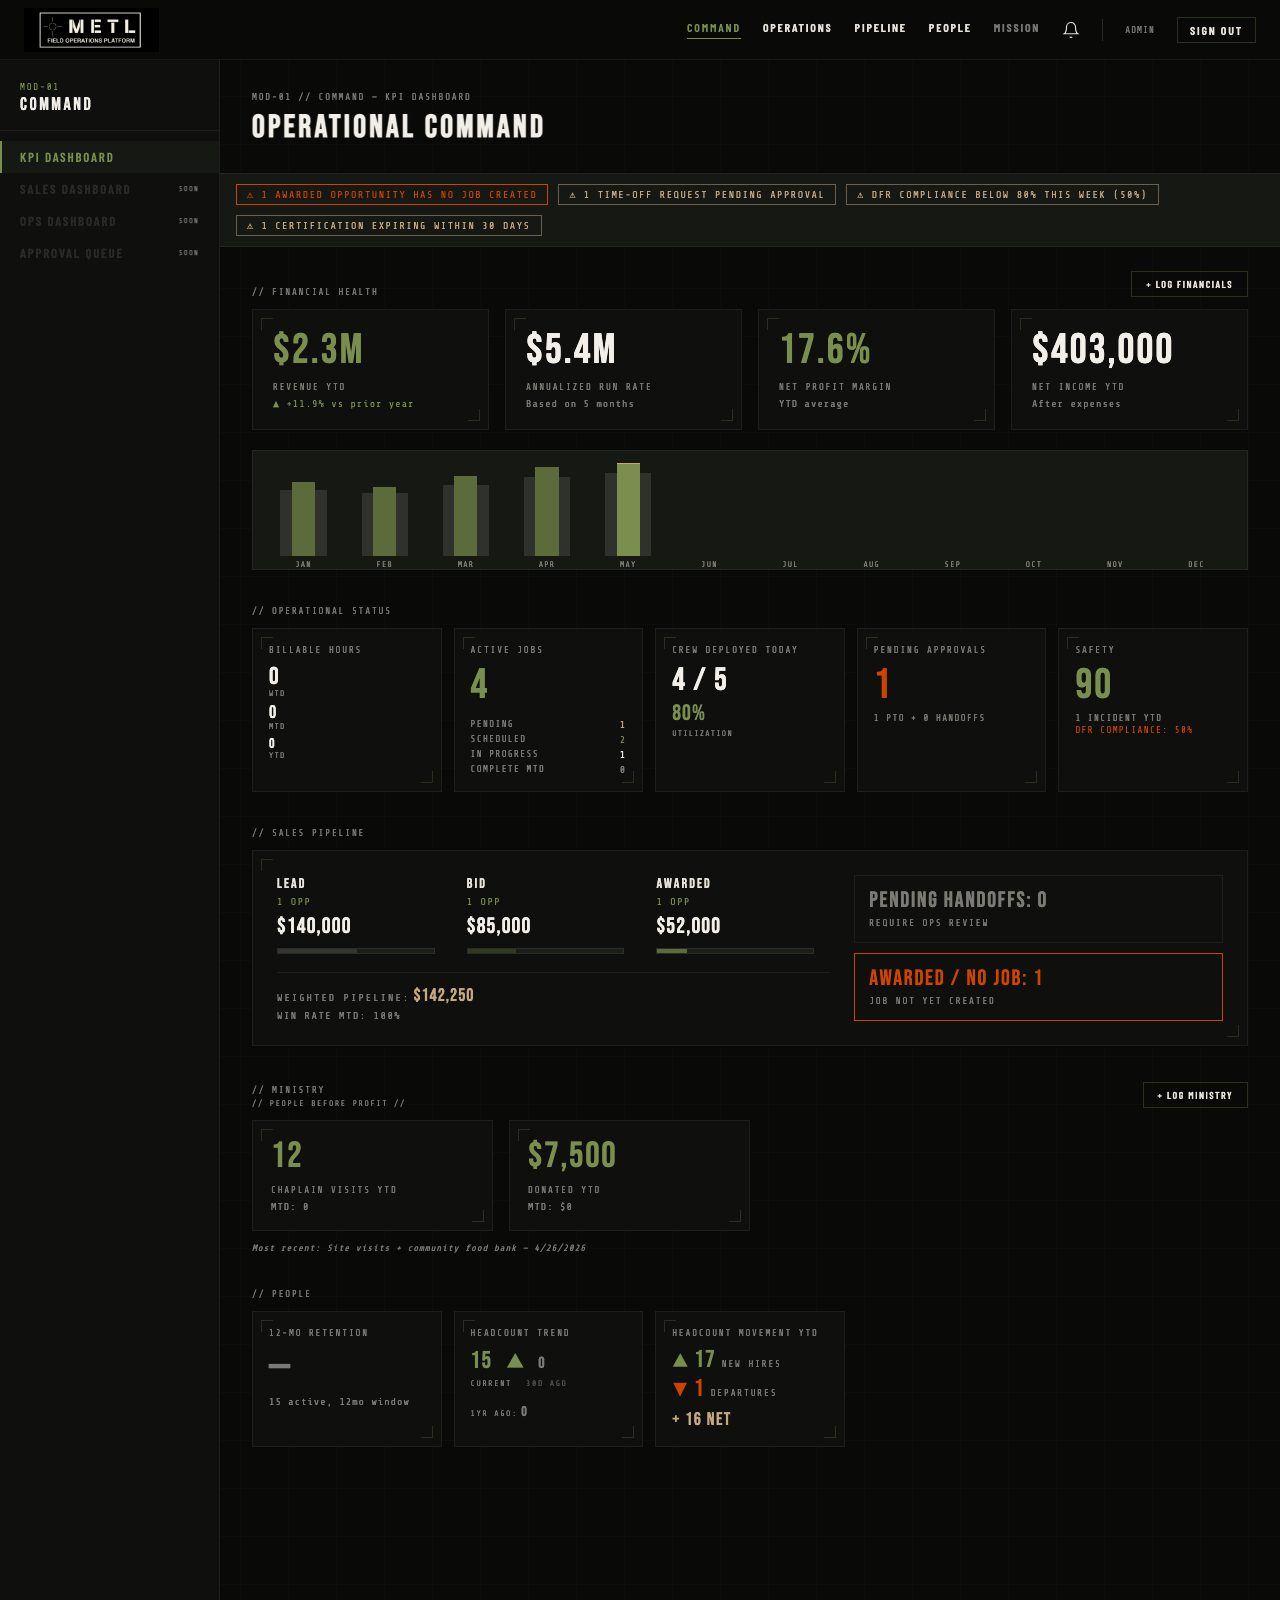Click the Admin user label
The width and height of the screenshot is (1280, 1600).
tap(1140, 30)
